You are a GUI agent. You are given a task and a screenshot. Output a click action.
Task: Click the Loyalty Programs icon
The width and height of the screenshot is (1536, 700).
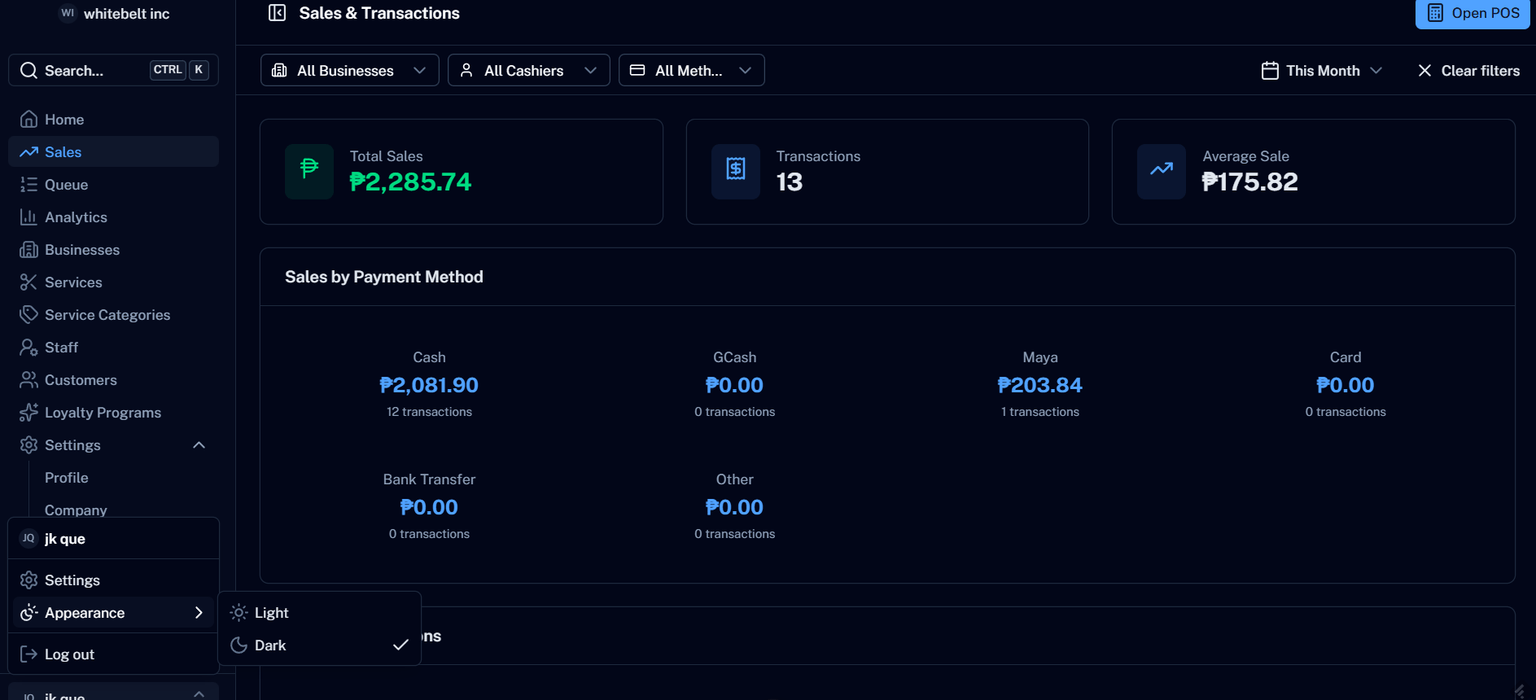pos(30,412)
